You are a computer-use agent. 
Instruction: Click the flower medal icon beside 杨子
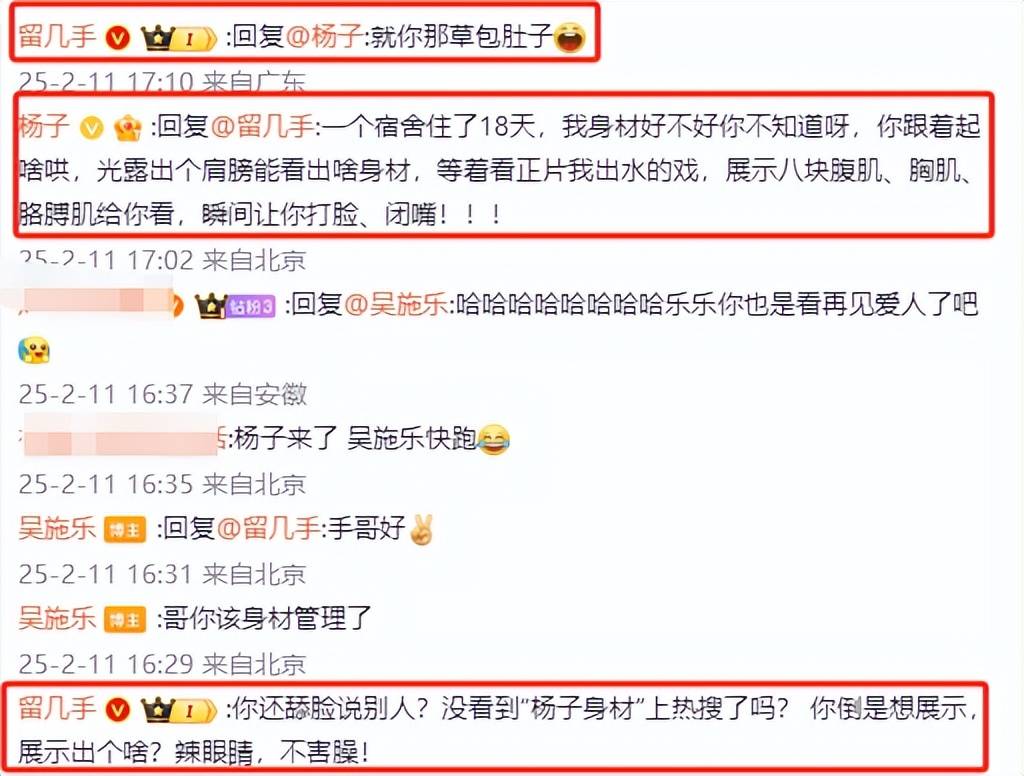[x=127, y=127]
